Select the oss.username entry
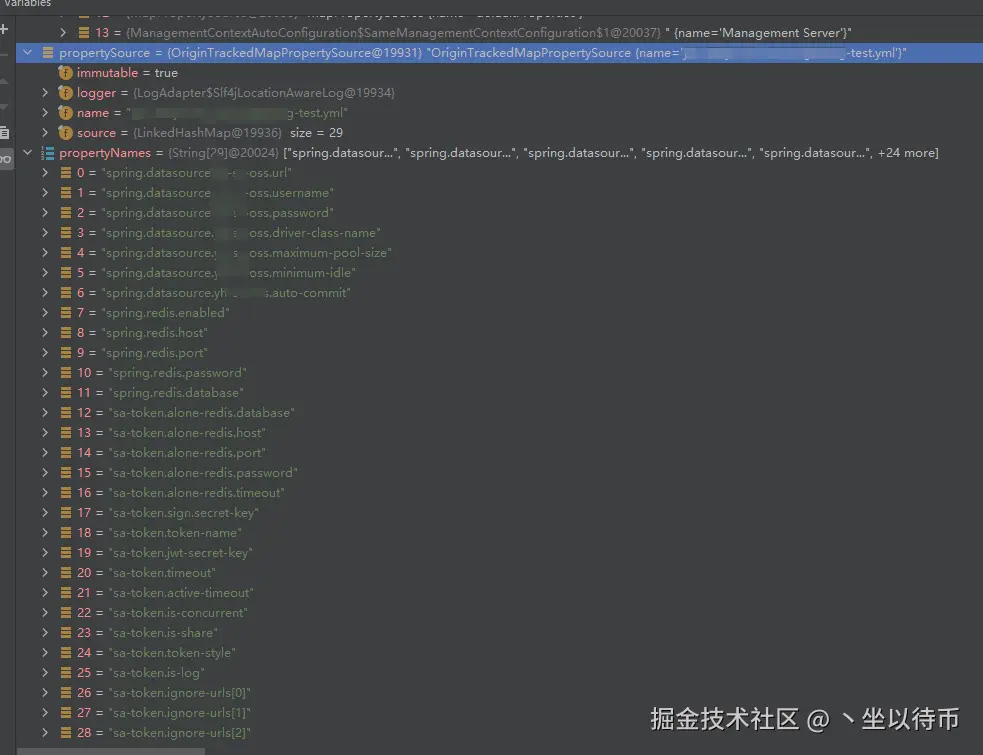 [205, 193]
